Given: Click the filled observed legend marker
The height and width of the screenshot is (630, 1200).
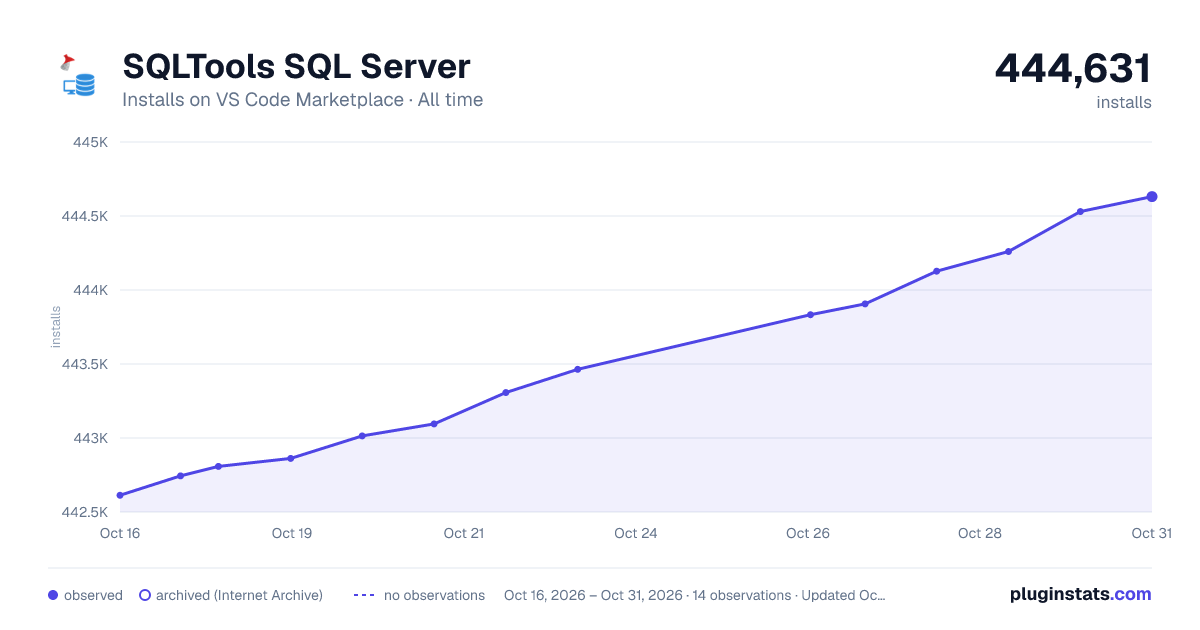Looking at the screenshot, I should coord(53,595).
